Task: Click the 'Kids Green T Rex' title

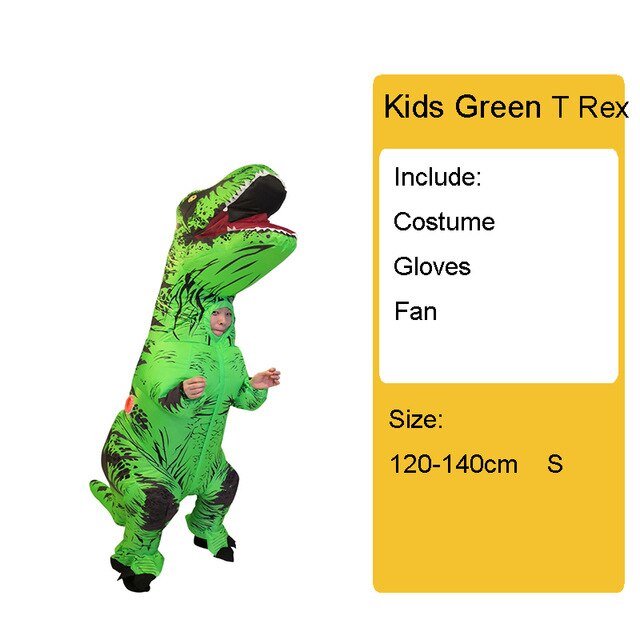Action: pos(505,107)
